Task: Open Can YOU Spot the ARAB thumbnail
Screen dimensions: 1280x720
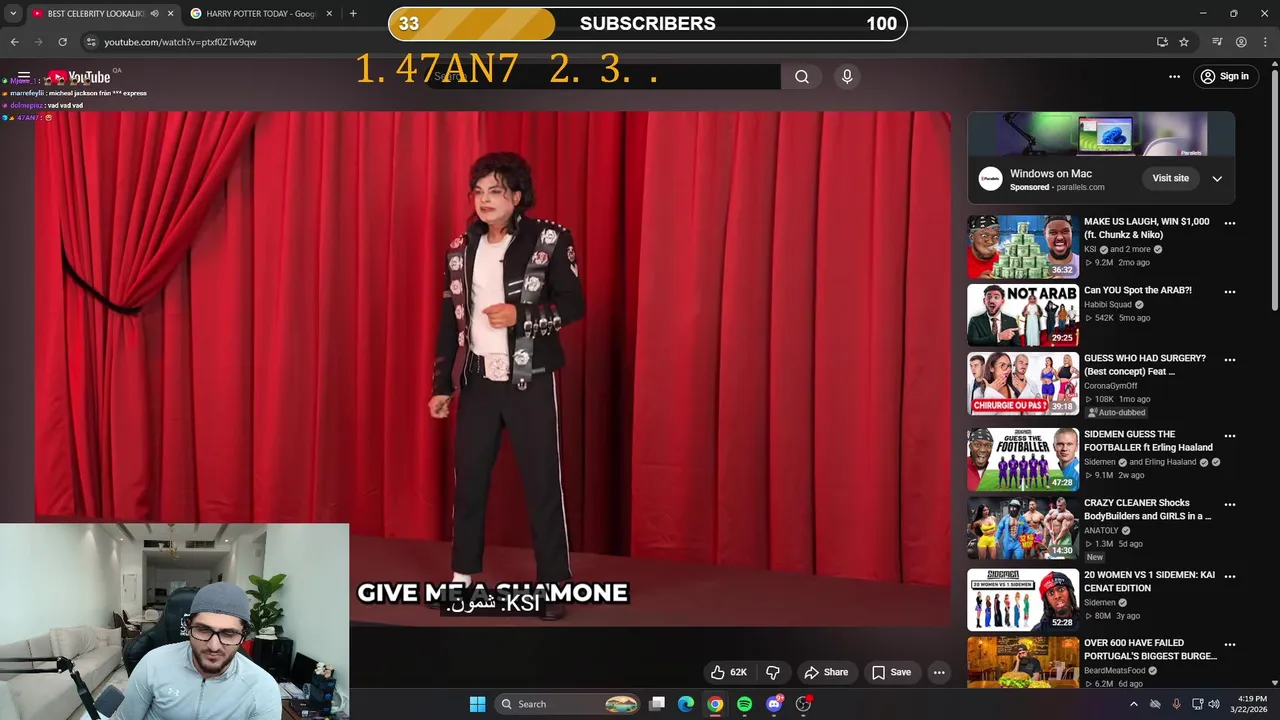Action: pos(1022,315)
